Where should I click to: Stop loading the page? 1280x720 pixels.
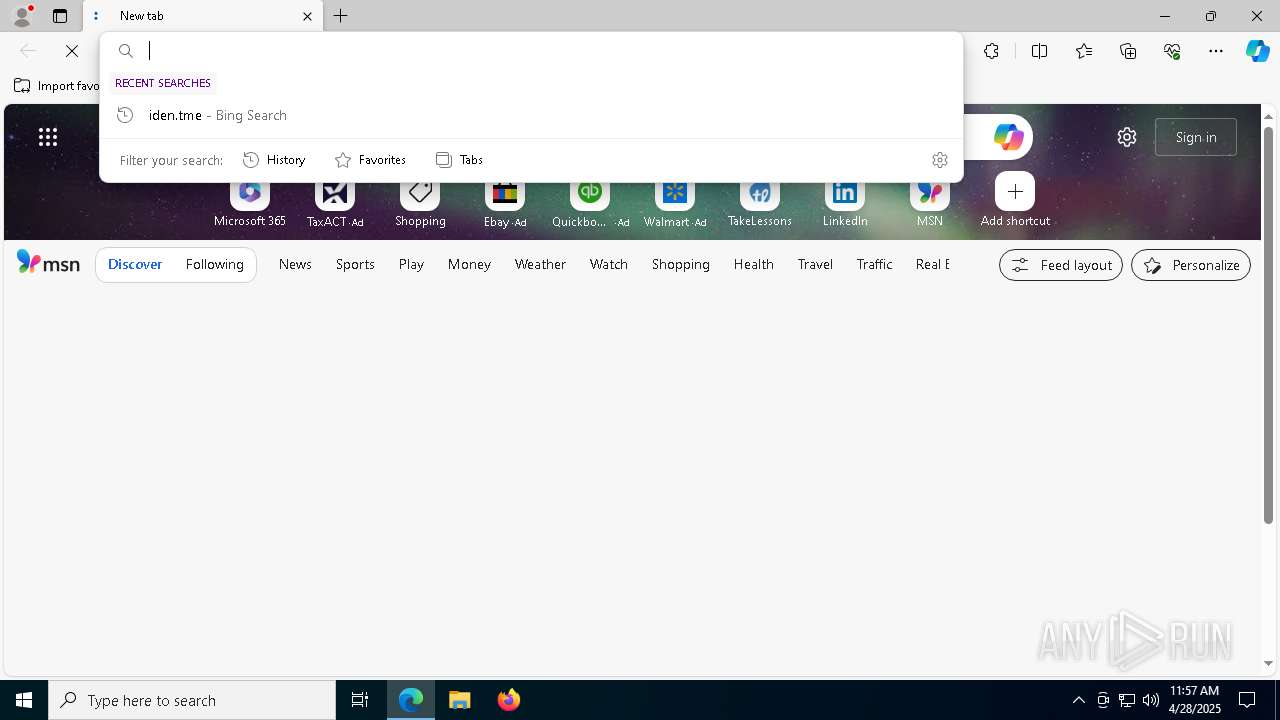(72, 51)
